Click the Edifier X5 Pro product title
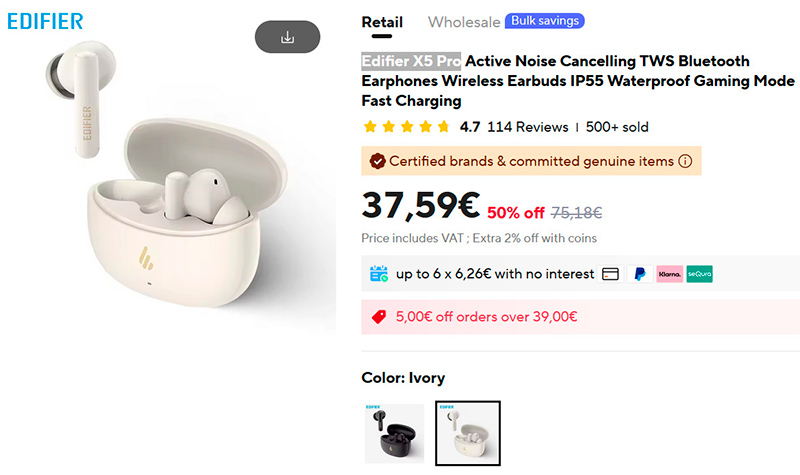This screenshot has height=475, width=800. click(555, 81)
